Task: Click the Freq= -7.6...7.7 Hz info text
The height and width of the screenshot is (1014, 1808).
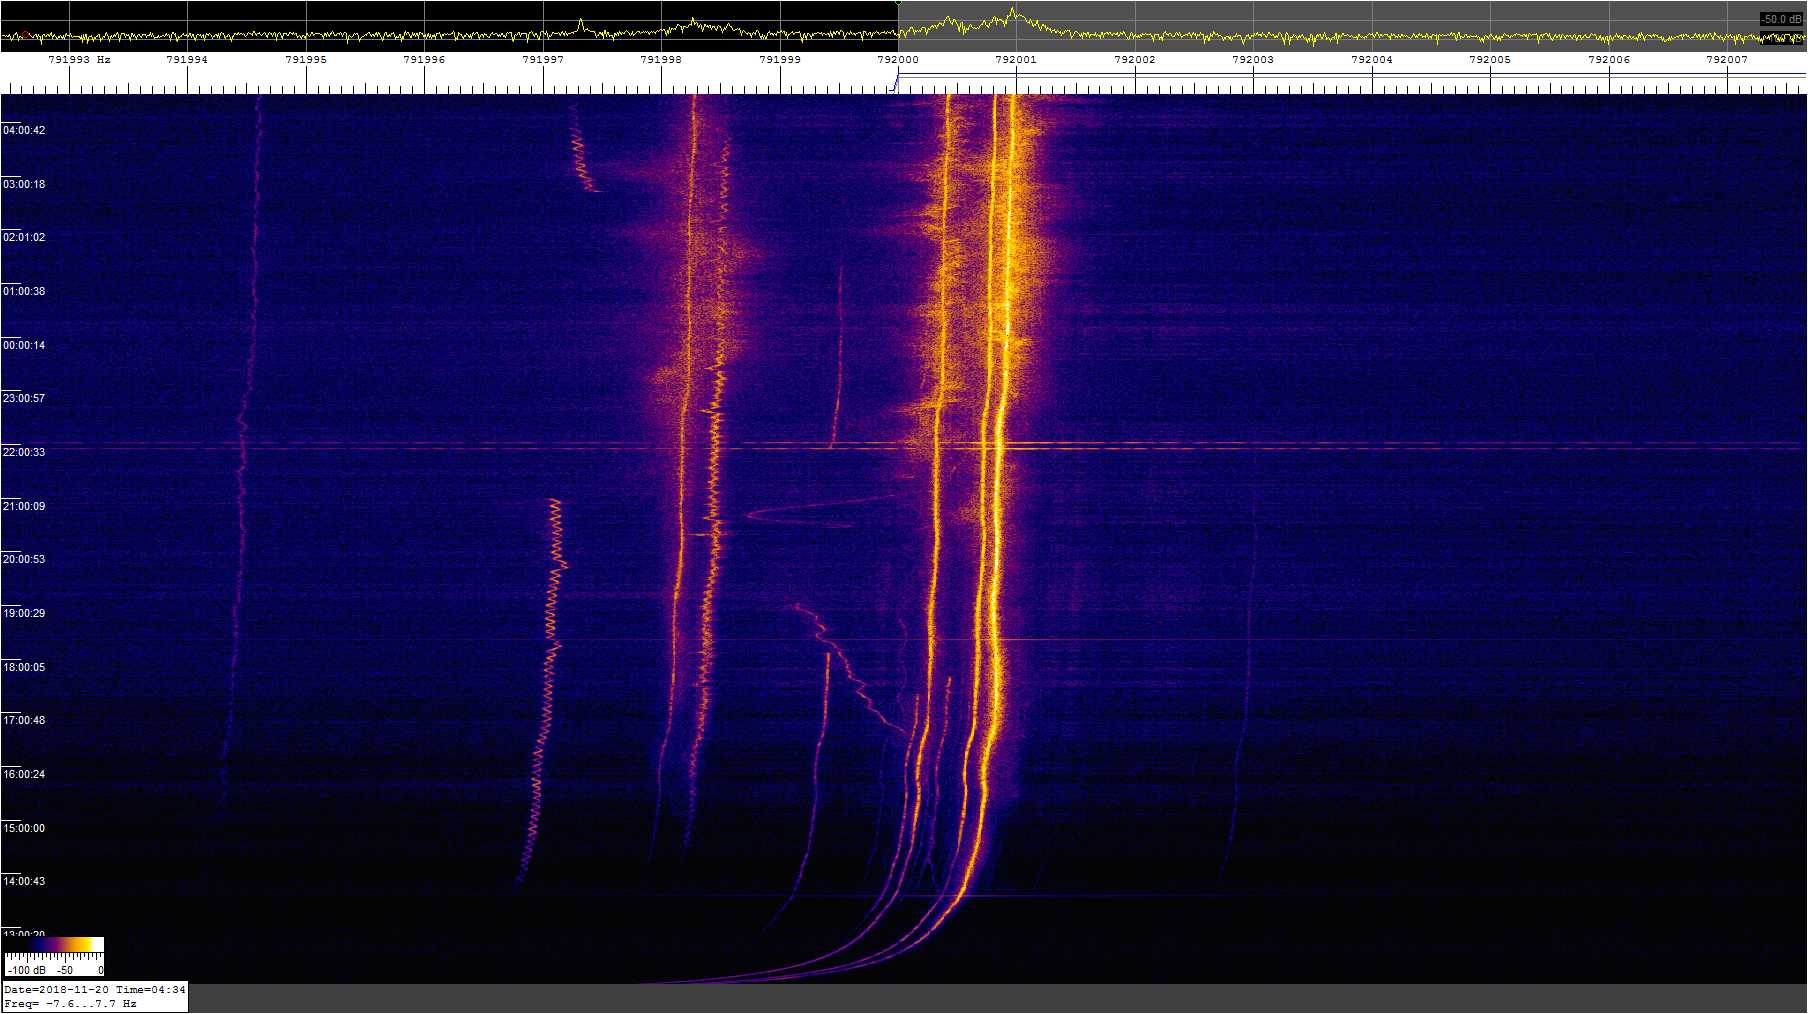Action: pyautogui.click(x=70, y=1004)
